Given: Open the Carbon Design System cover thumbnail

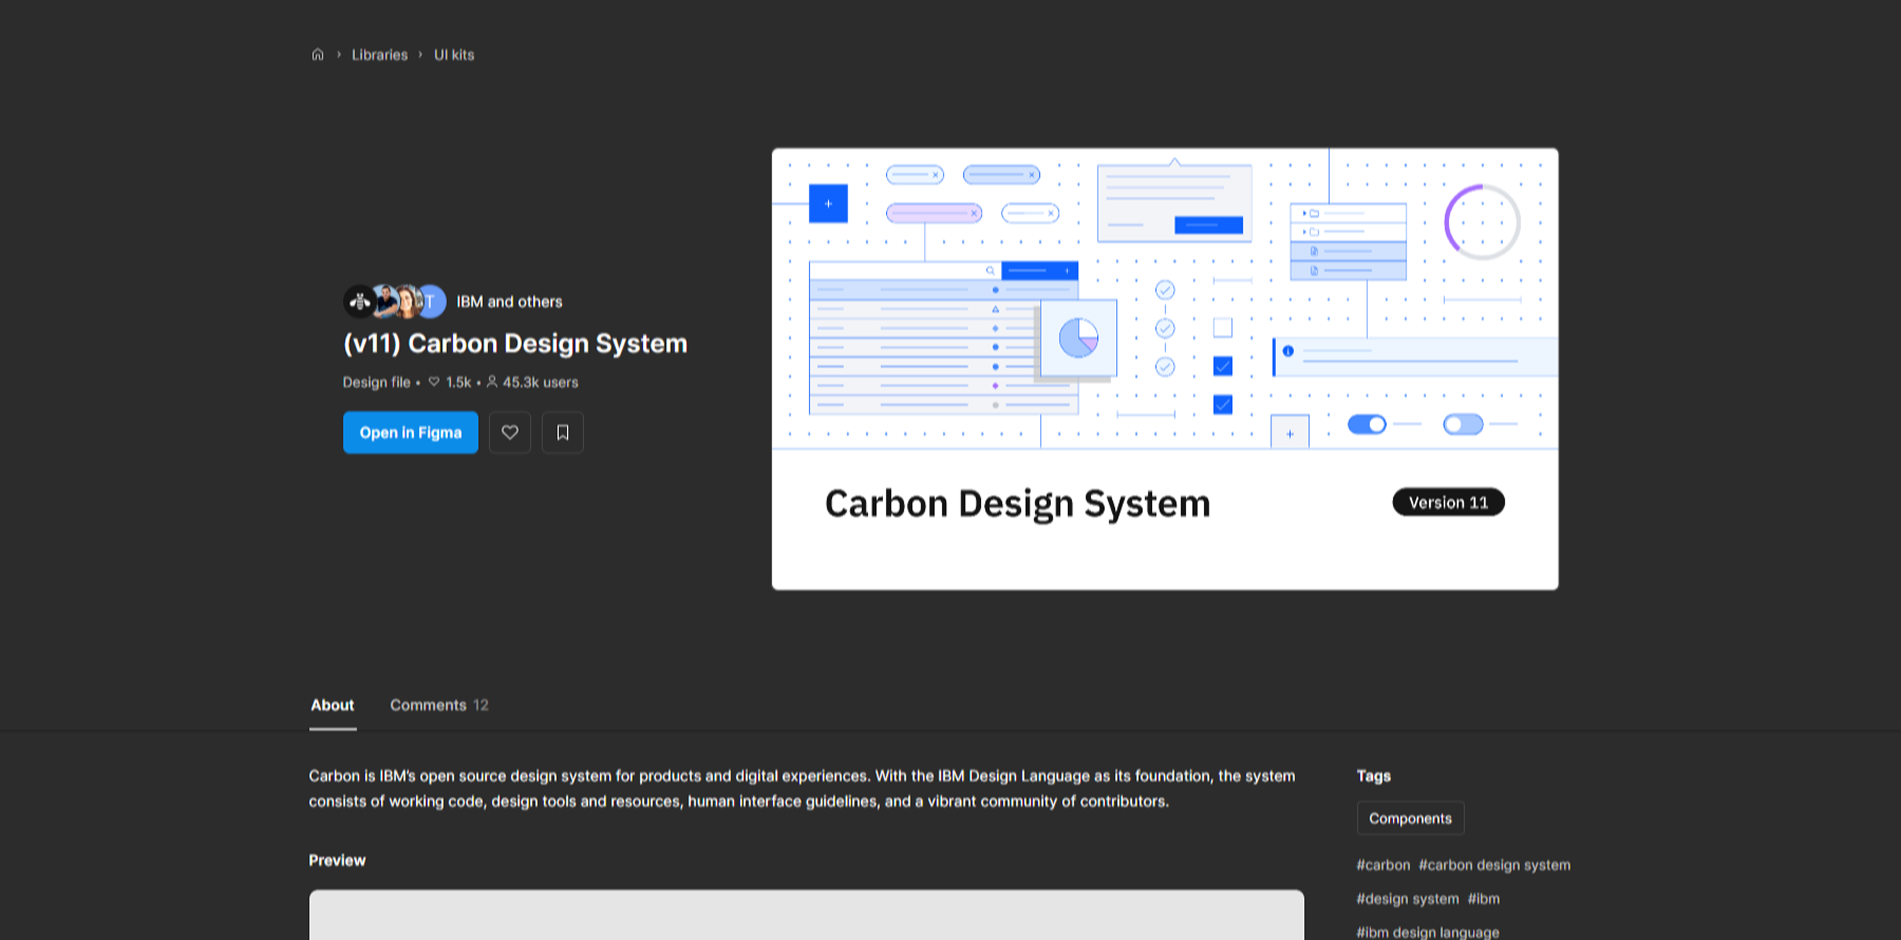Looking at the screenshot, I should click(1165, 369).
